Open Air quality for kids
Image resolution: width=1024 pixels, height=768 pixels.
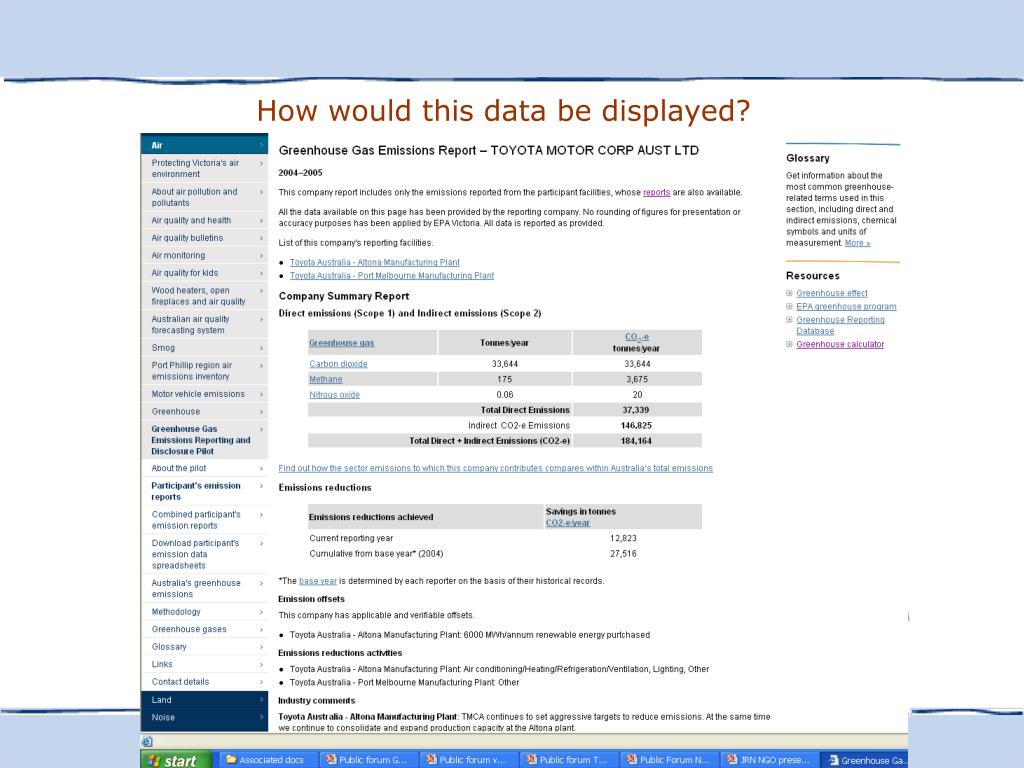[204, 273]
